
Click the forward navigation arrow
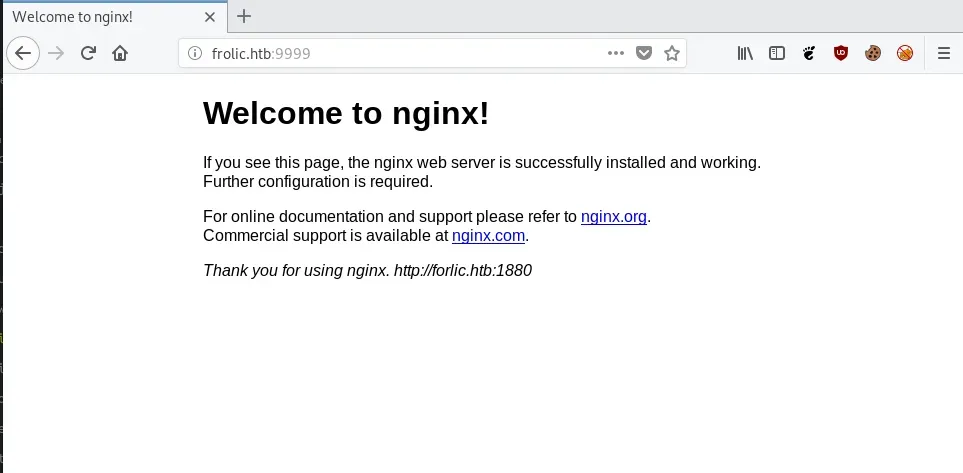[56, 54]
